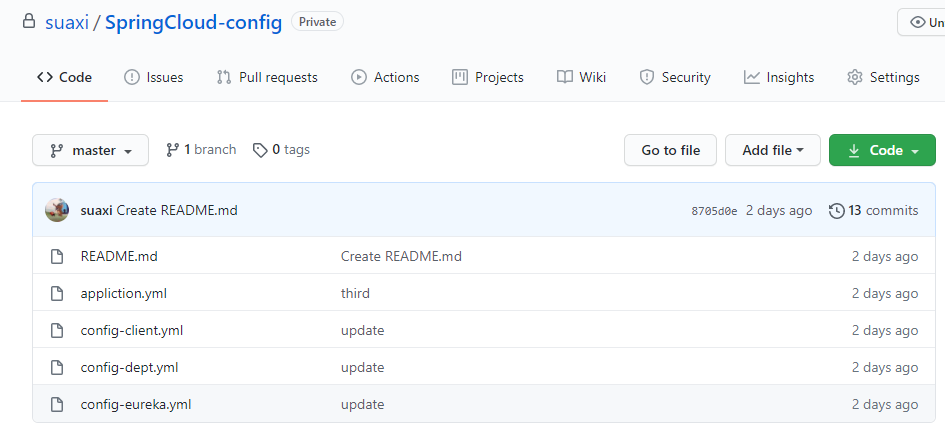Image resolution: width=945 pixels, height=431 pixels.
Task: Click "2 days ago" in the config-eureka.yml row
Action: 885,404
